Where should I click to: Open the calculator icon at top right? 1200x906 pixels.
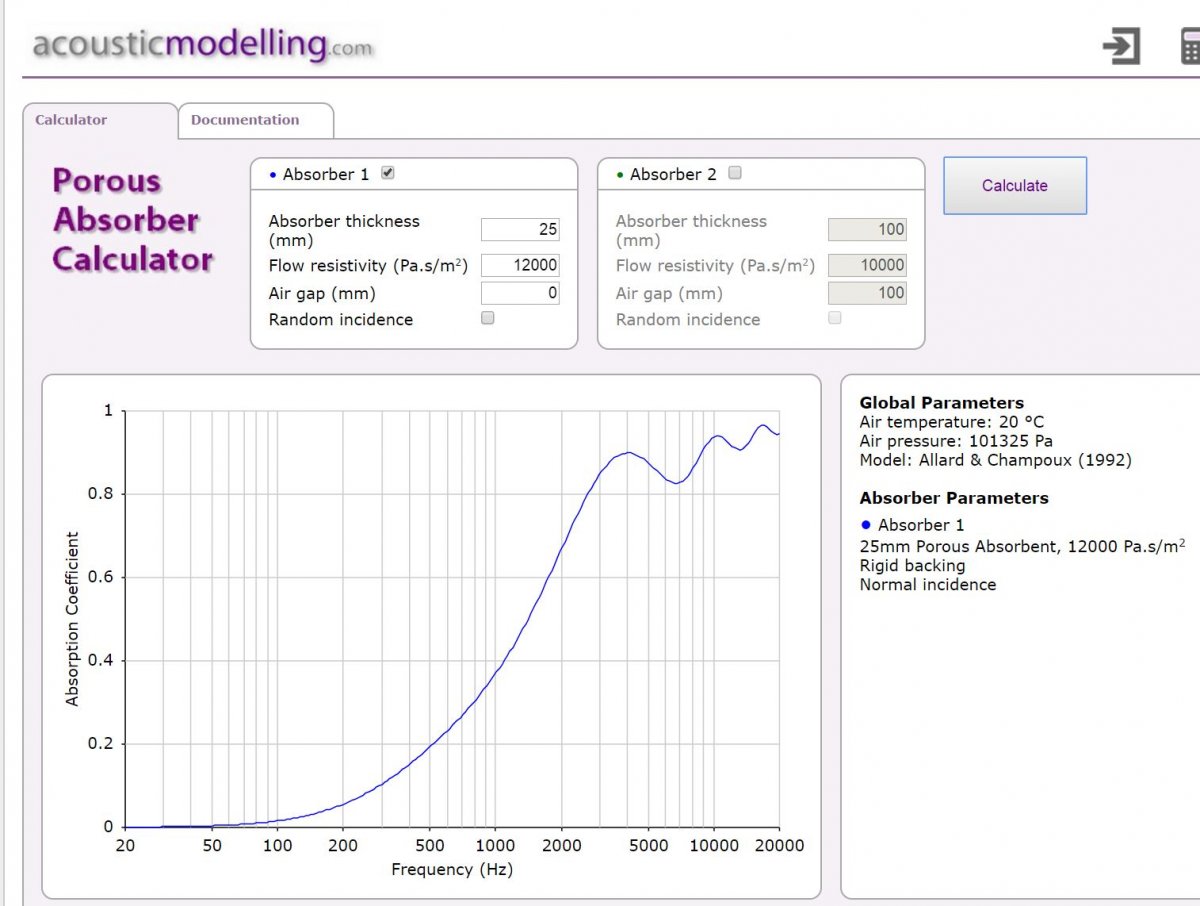tap(1190, 46)
